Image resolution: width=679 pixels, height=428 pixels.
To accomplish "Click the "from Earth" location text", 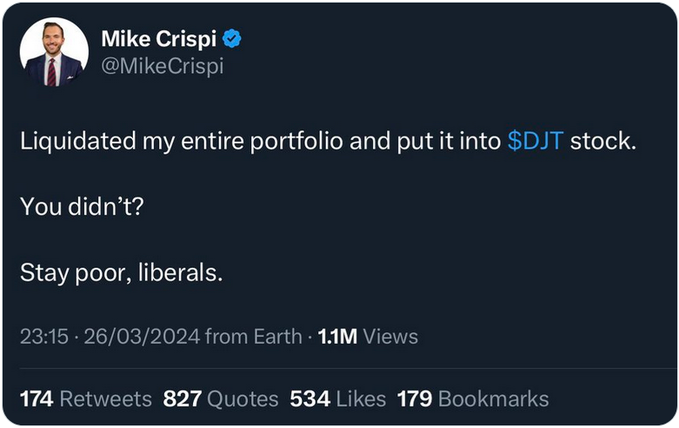I will click(x=251, y=337).
